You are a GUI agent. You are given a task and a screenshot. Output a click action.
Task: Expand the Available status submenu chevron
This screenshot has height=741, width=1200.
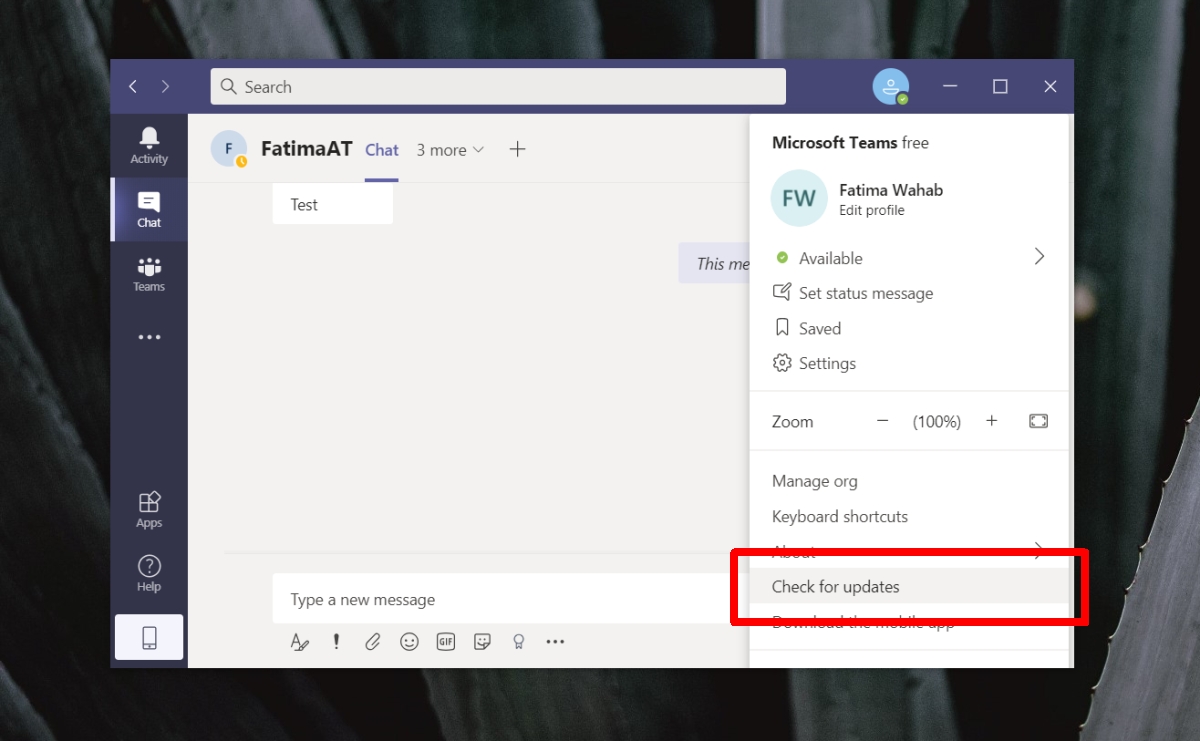(x=1039, y=257)
